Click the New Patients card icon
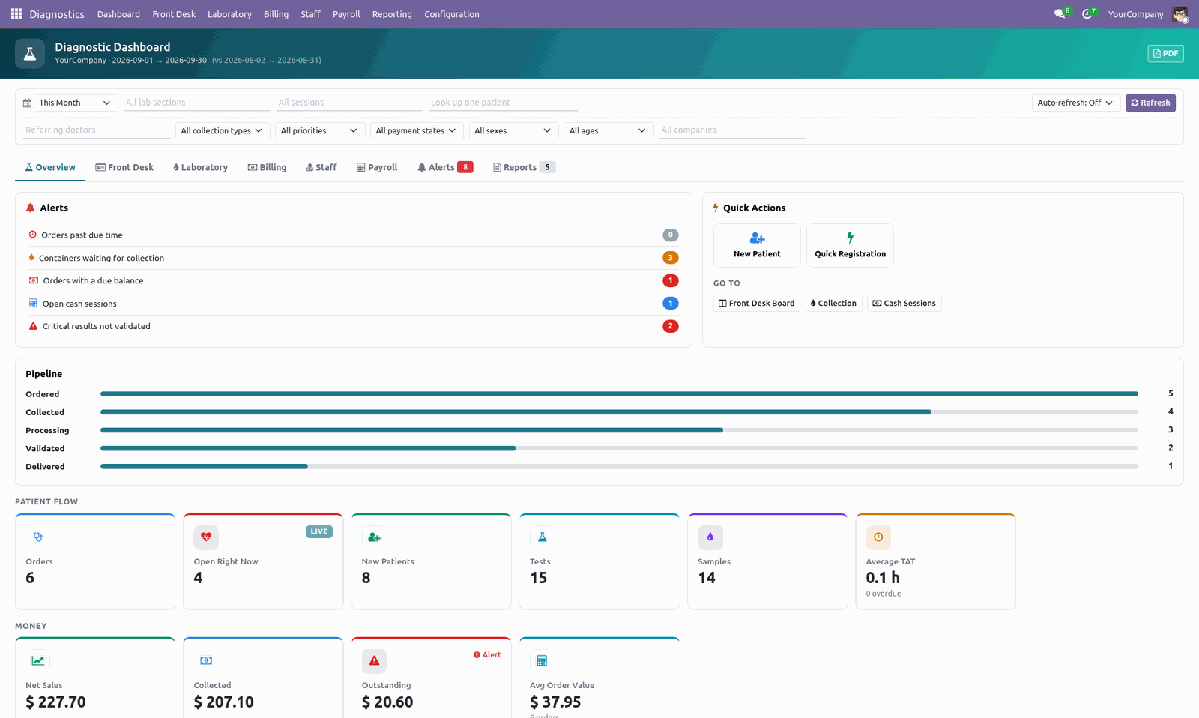1199x718 pixels. point(374,537)
